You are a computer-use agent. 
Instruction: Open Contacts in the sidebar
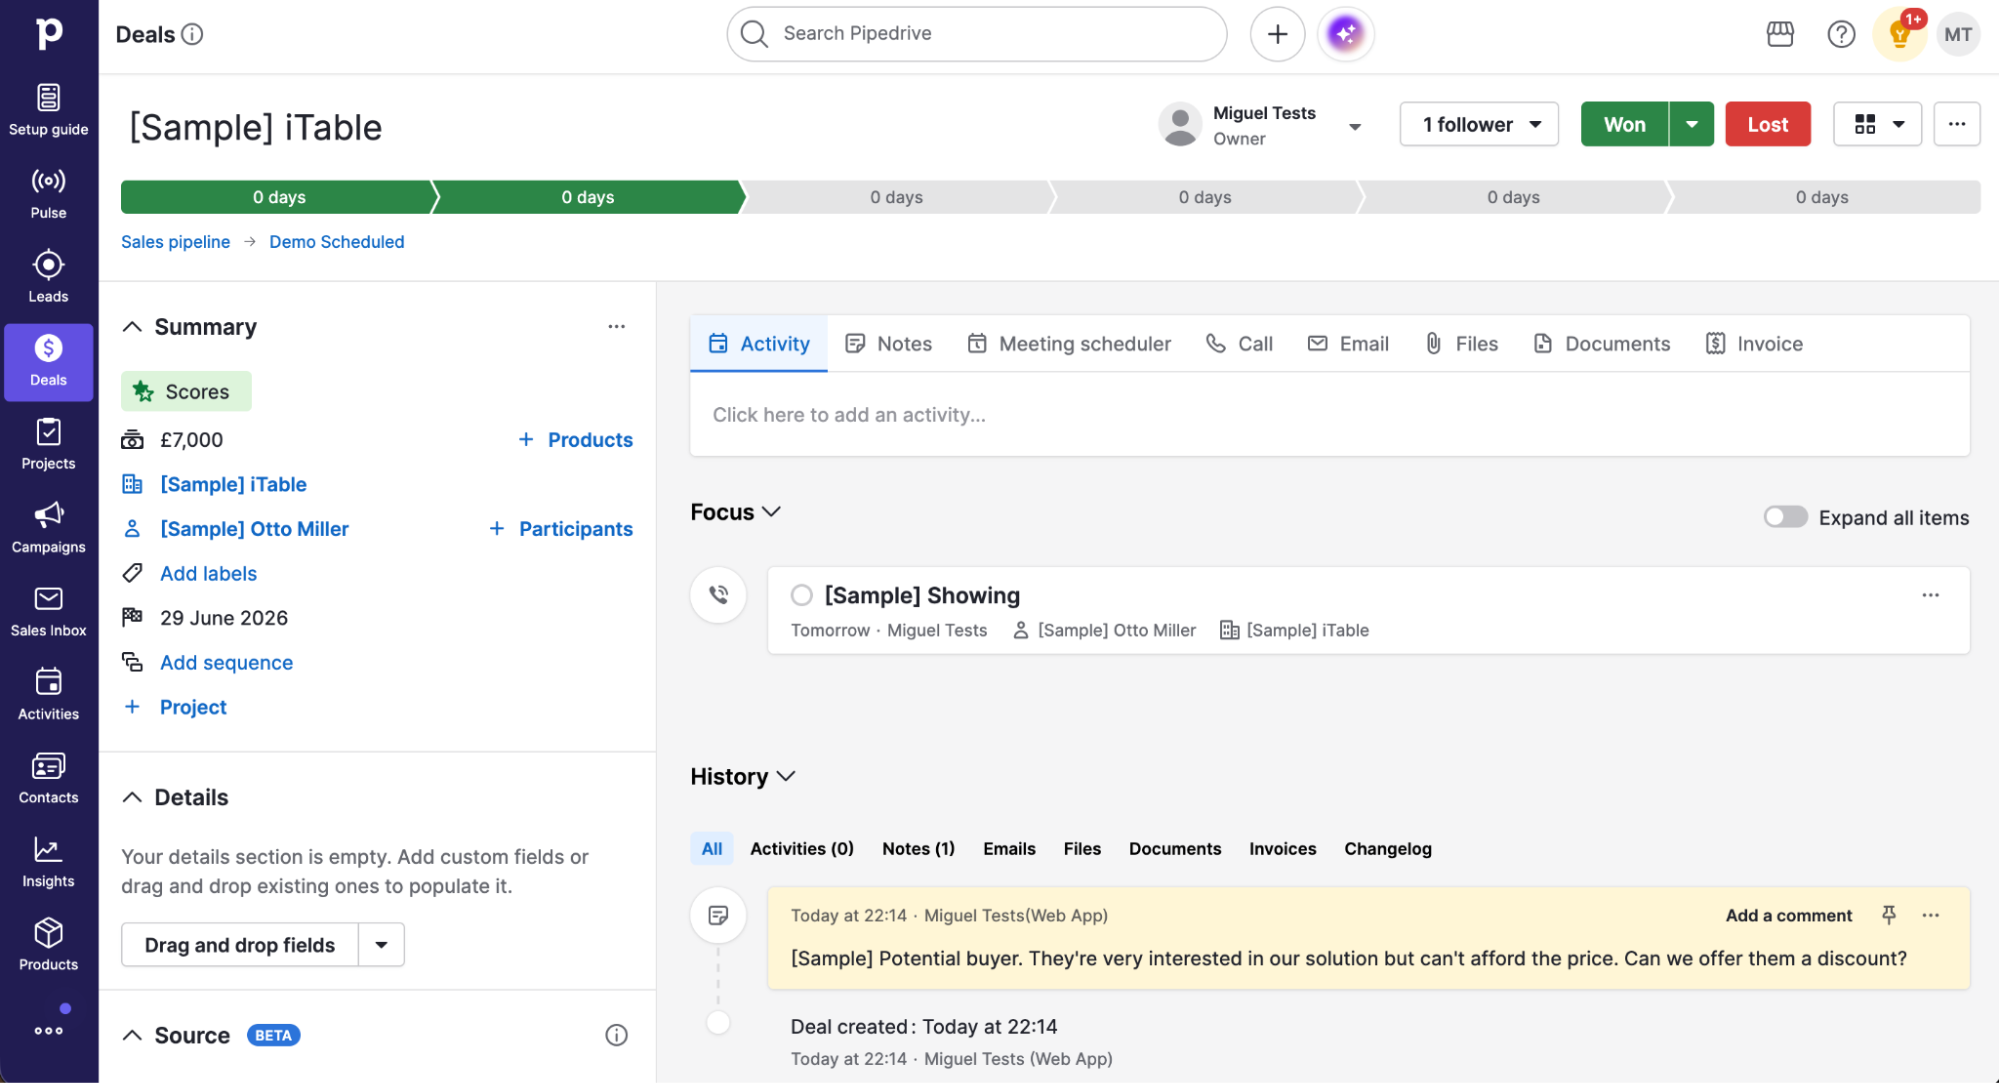pyautogui.click(x=48, y=778)
